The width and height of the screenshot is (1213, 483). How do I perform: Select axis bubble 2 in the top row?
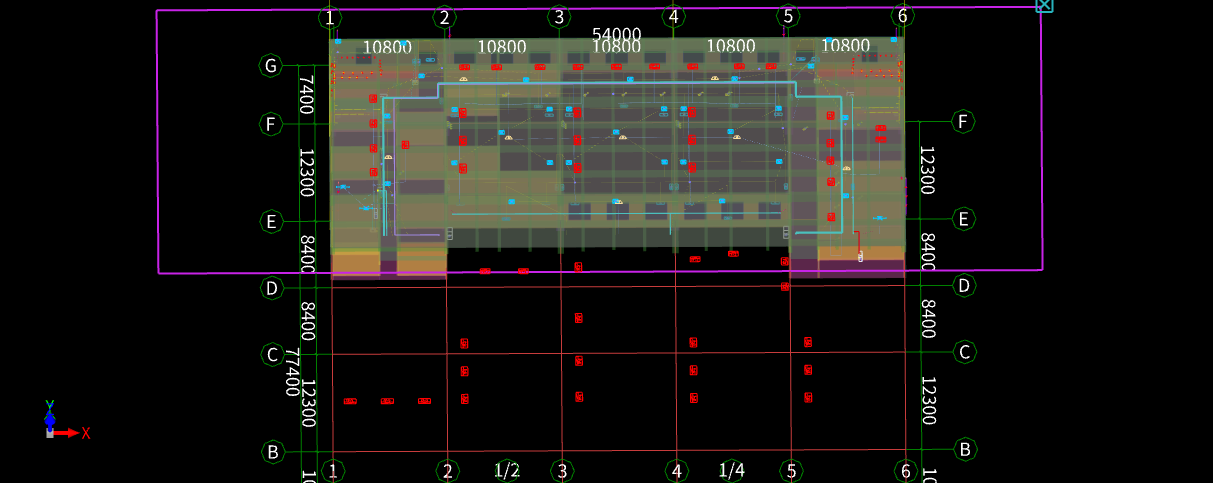[446, 17]
